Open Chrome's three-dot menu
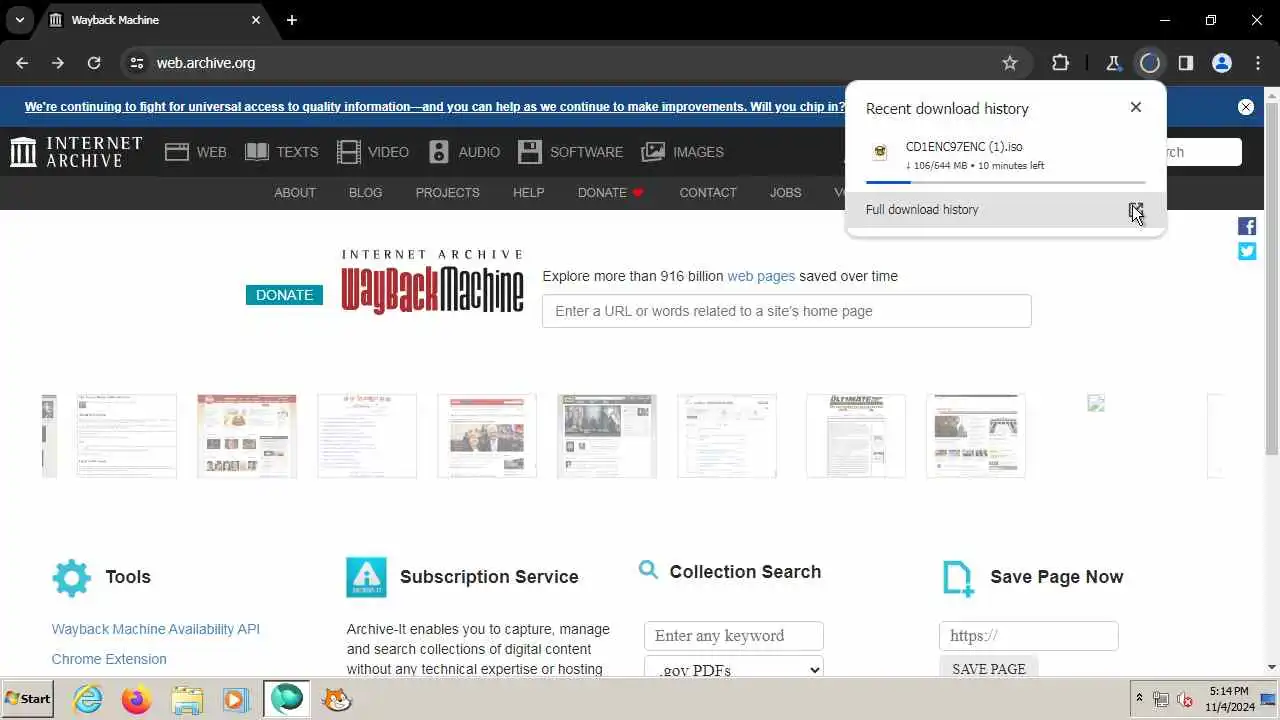 coord(1258,63)
